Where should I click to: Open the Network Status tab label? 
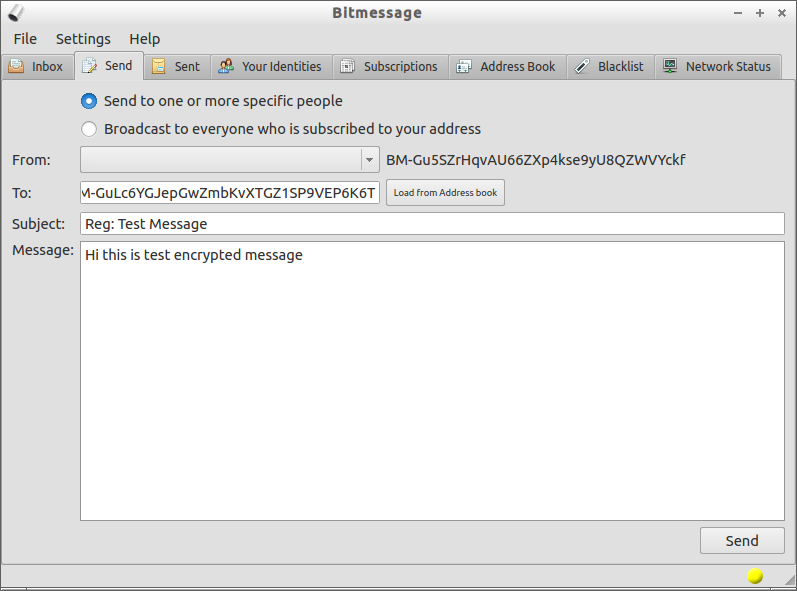[x=728, y=67]
